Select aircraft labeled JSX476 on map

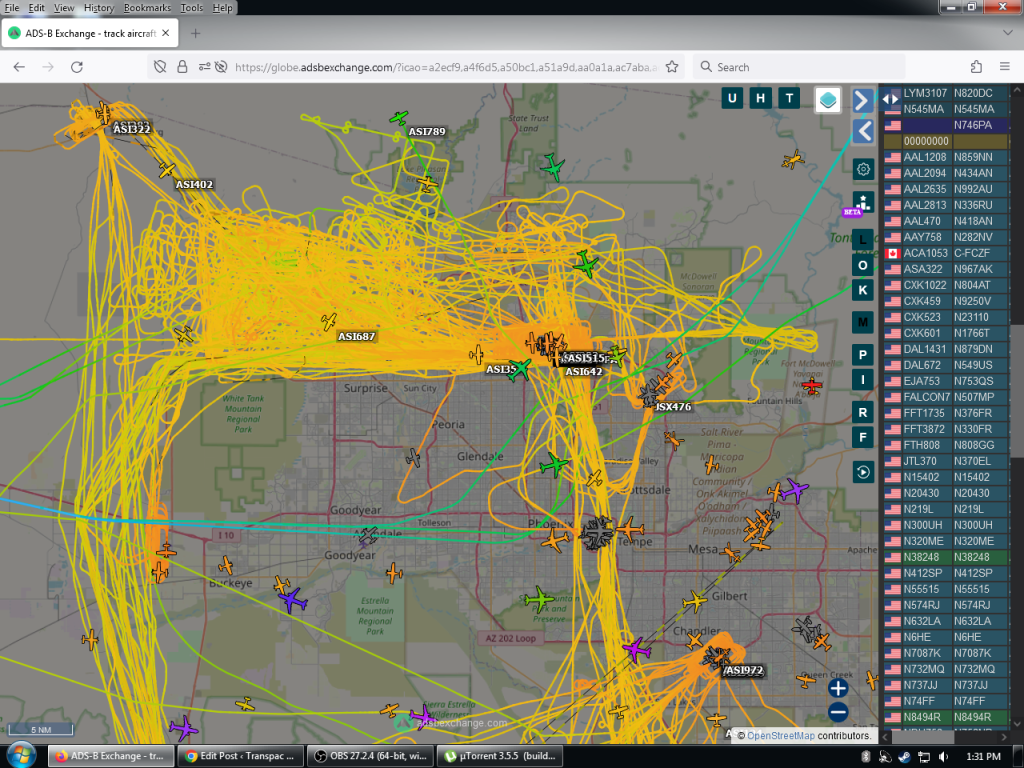tap(648, 394)
